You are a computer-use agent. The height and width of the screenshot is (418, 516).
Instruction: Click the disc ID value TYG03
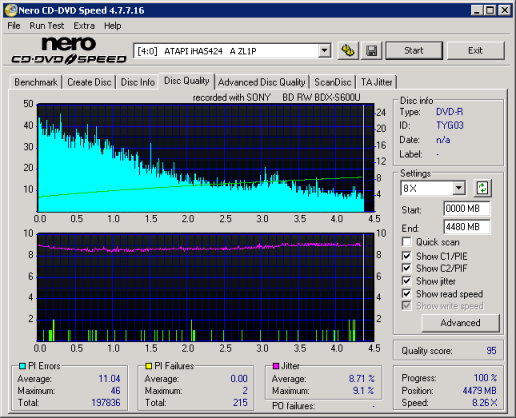pos(450,125)
